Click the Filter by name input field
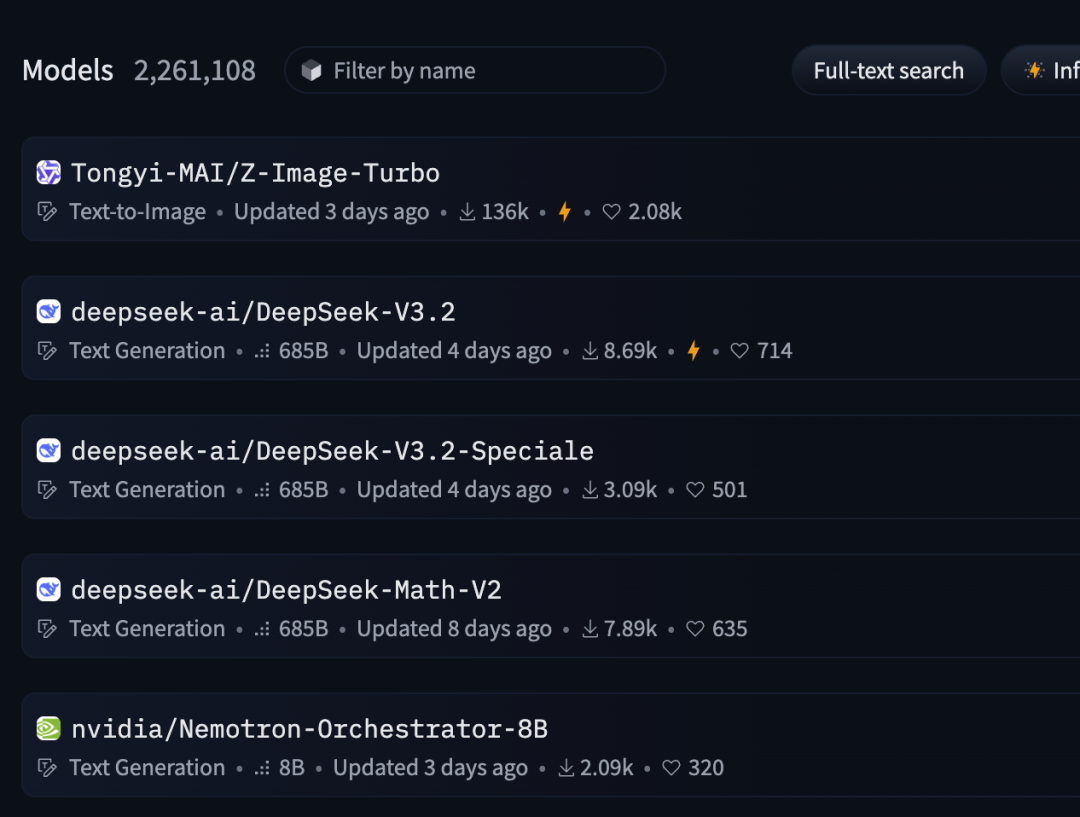 490,71
